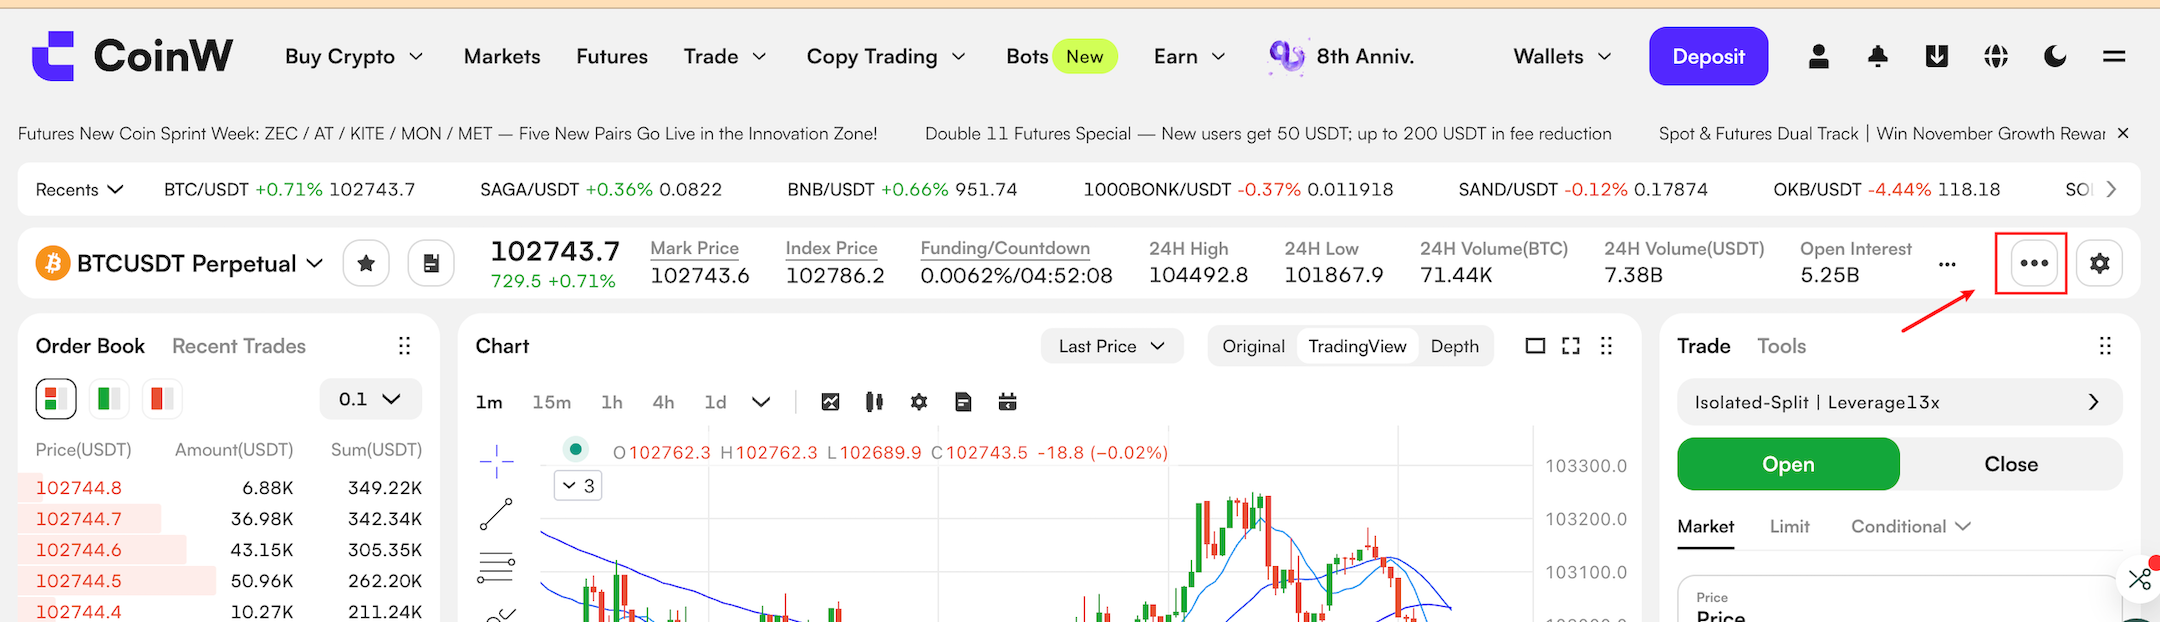This screenshot has height=622, width=2160.
Task: Enter chart fullscreen mode
Action: click(1571, 346)
